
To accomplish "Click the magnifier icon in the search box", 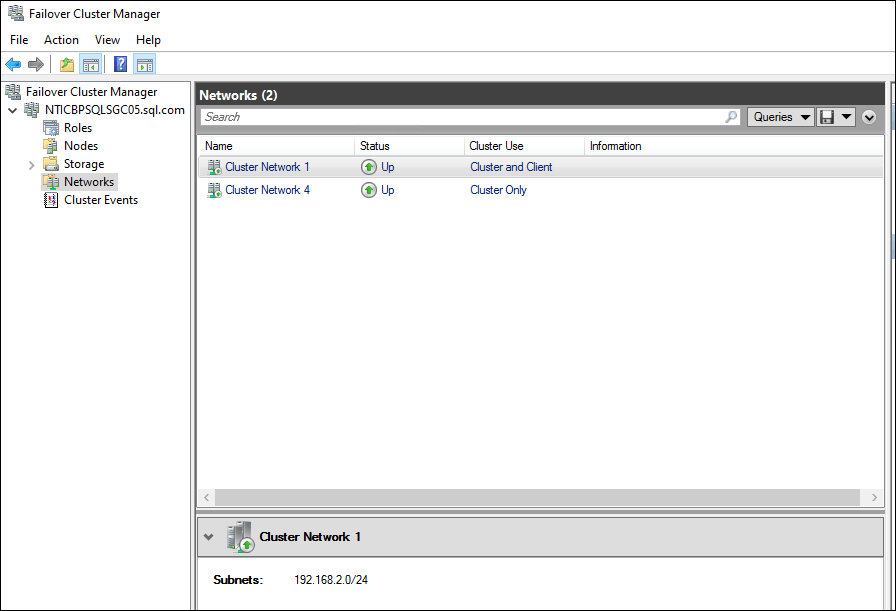I will coord(731,117).
